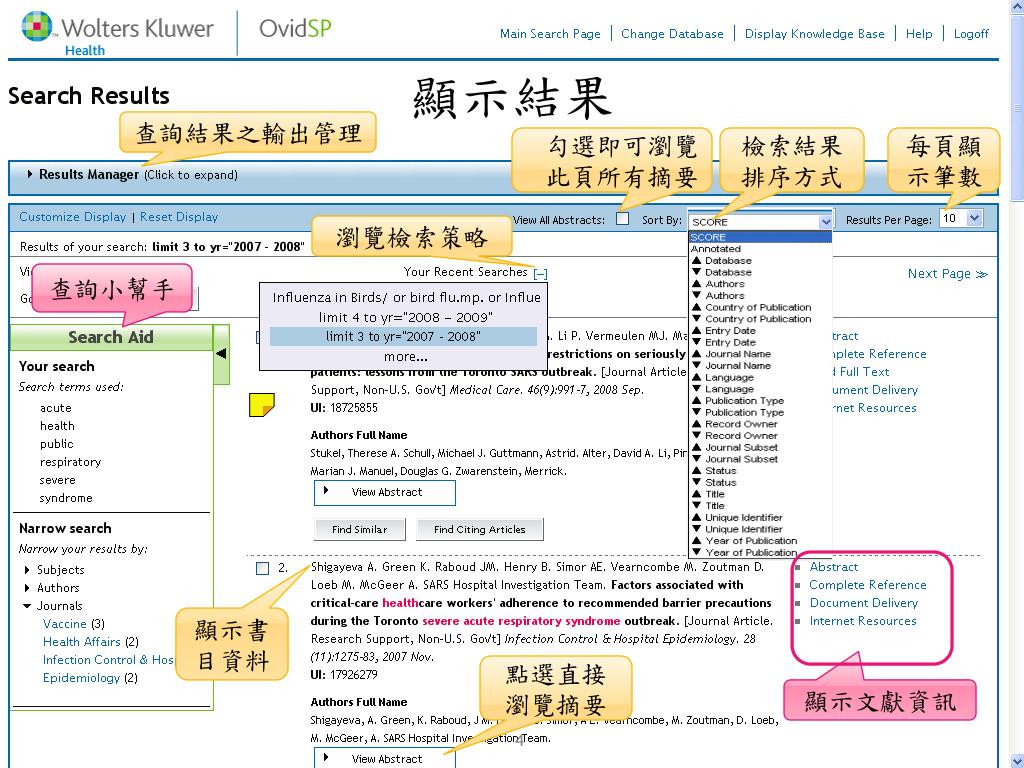Click the Change Database link
The width and height of the screenshot is (1024, 768).
[672, 34]
